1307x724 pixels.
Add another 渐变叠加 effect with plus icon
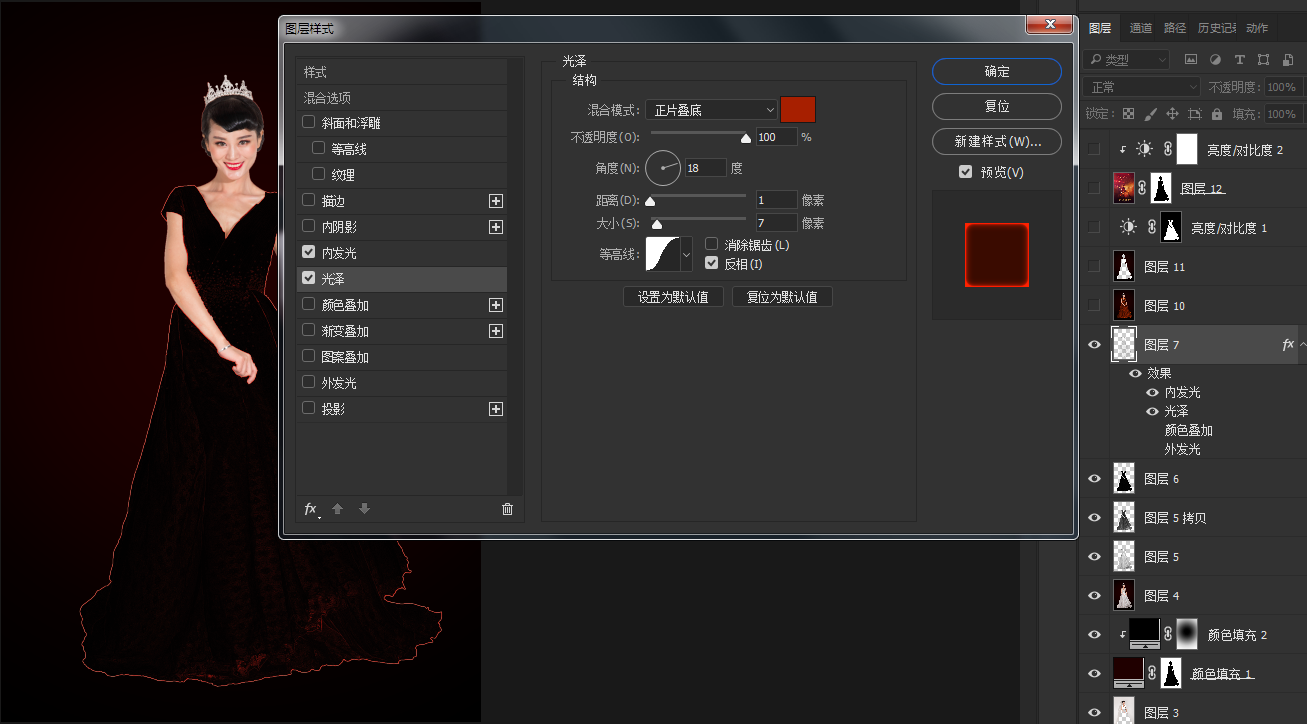[495, 331]
